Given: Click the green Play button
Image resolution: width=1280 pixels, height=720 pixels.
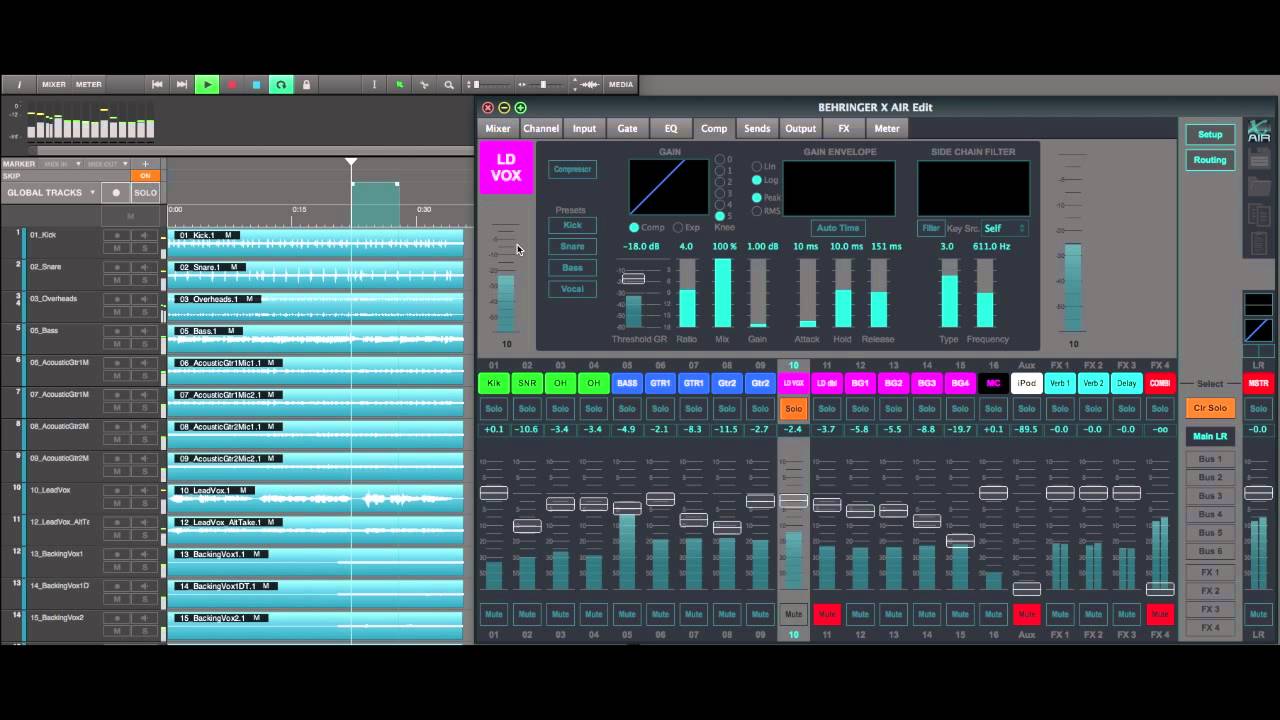Looking at the screenshot, I should [207, 85].
